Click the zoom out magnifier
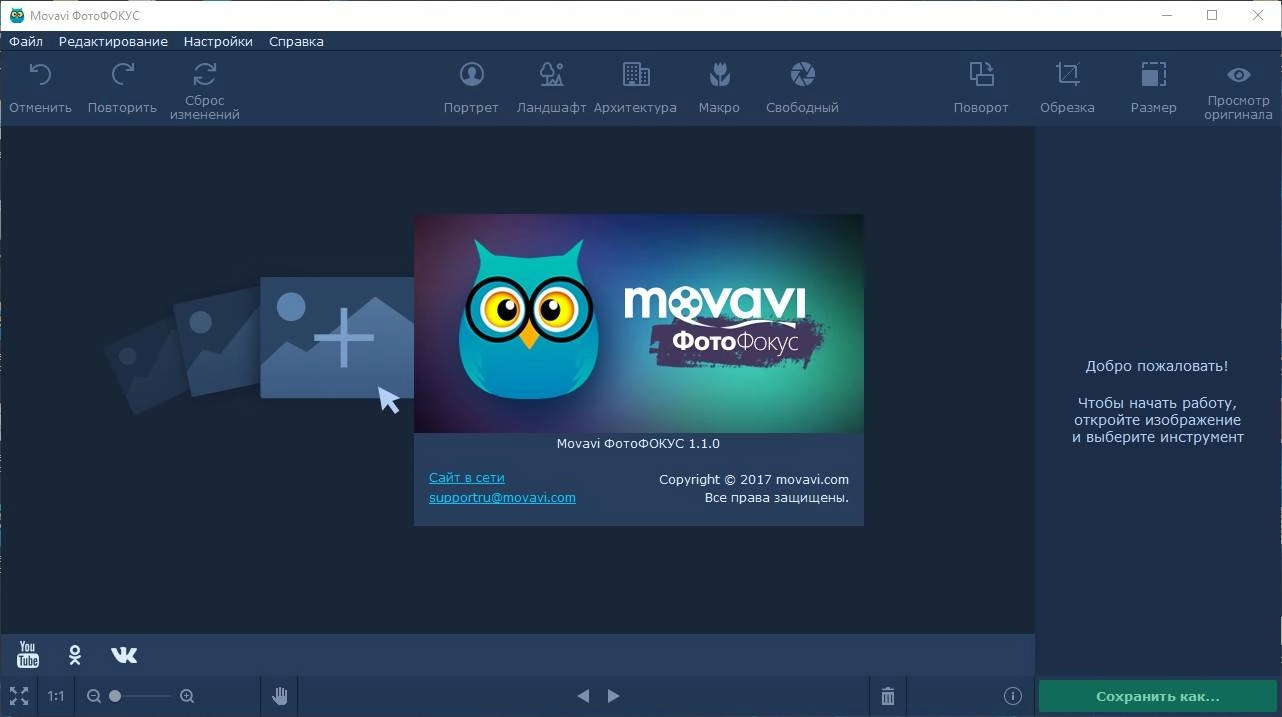This screenshot has width=1282, height=717. [94, 696]
